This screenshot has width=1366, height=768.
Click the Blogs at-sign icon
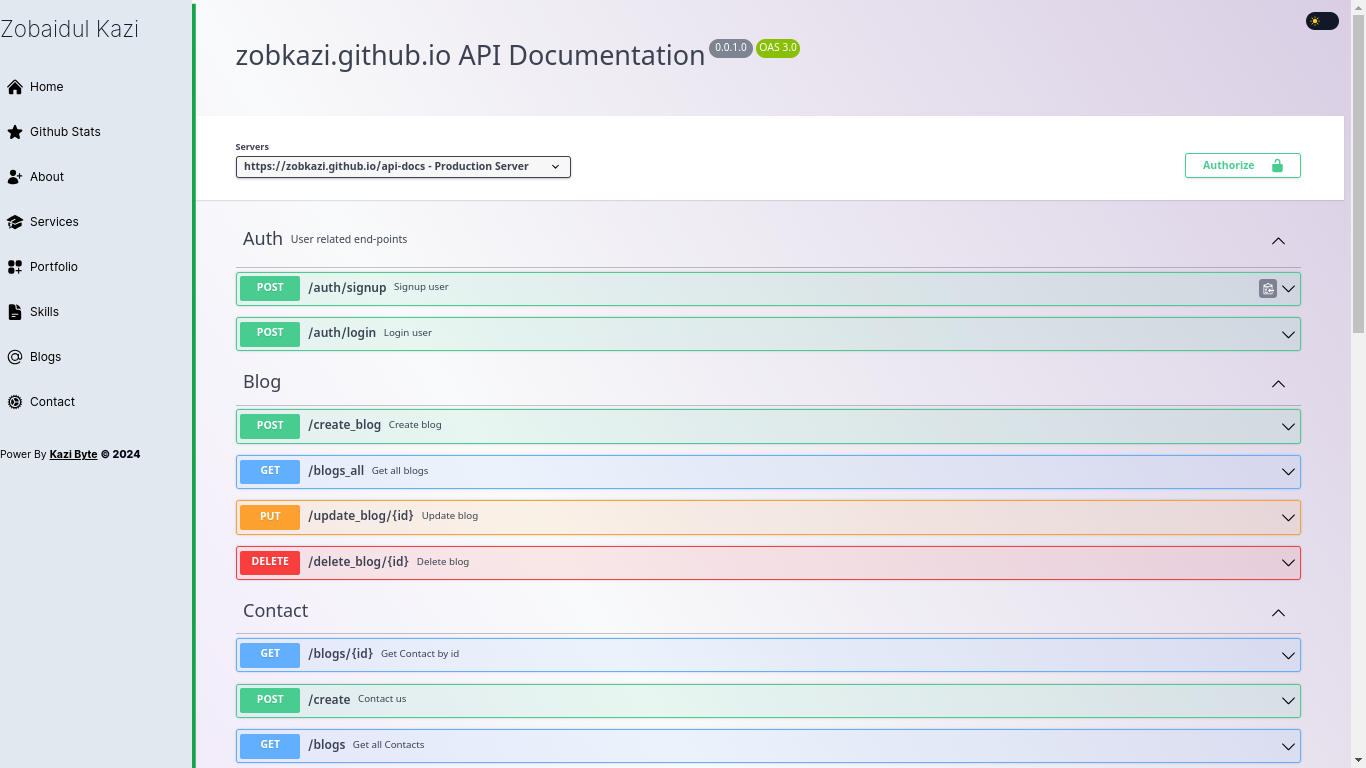tap(15, 357)
